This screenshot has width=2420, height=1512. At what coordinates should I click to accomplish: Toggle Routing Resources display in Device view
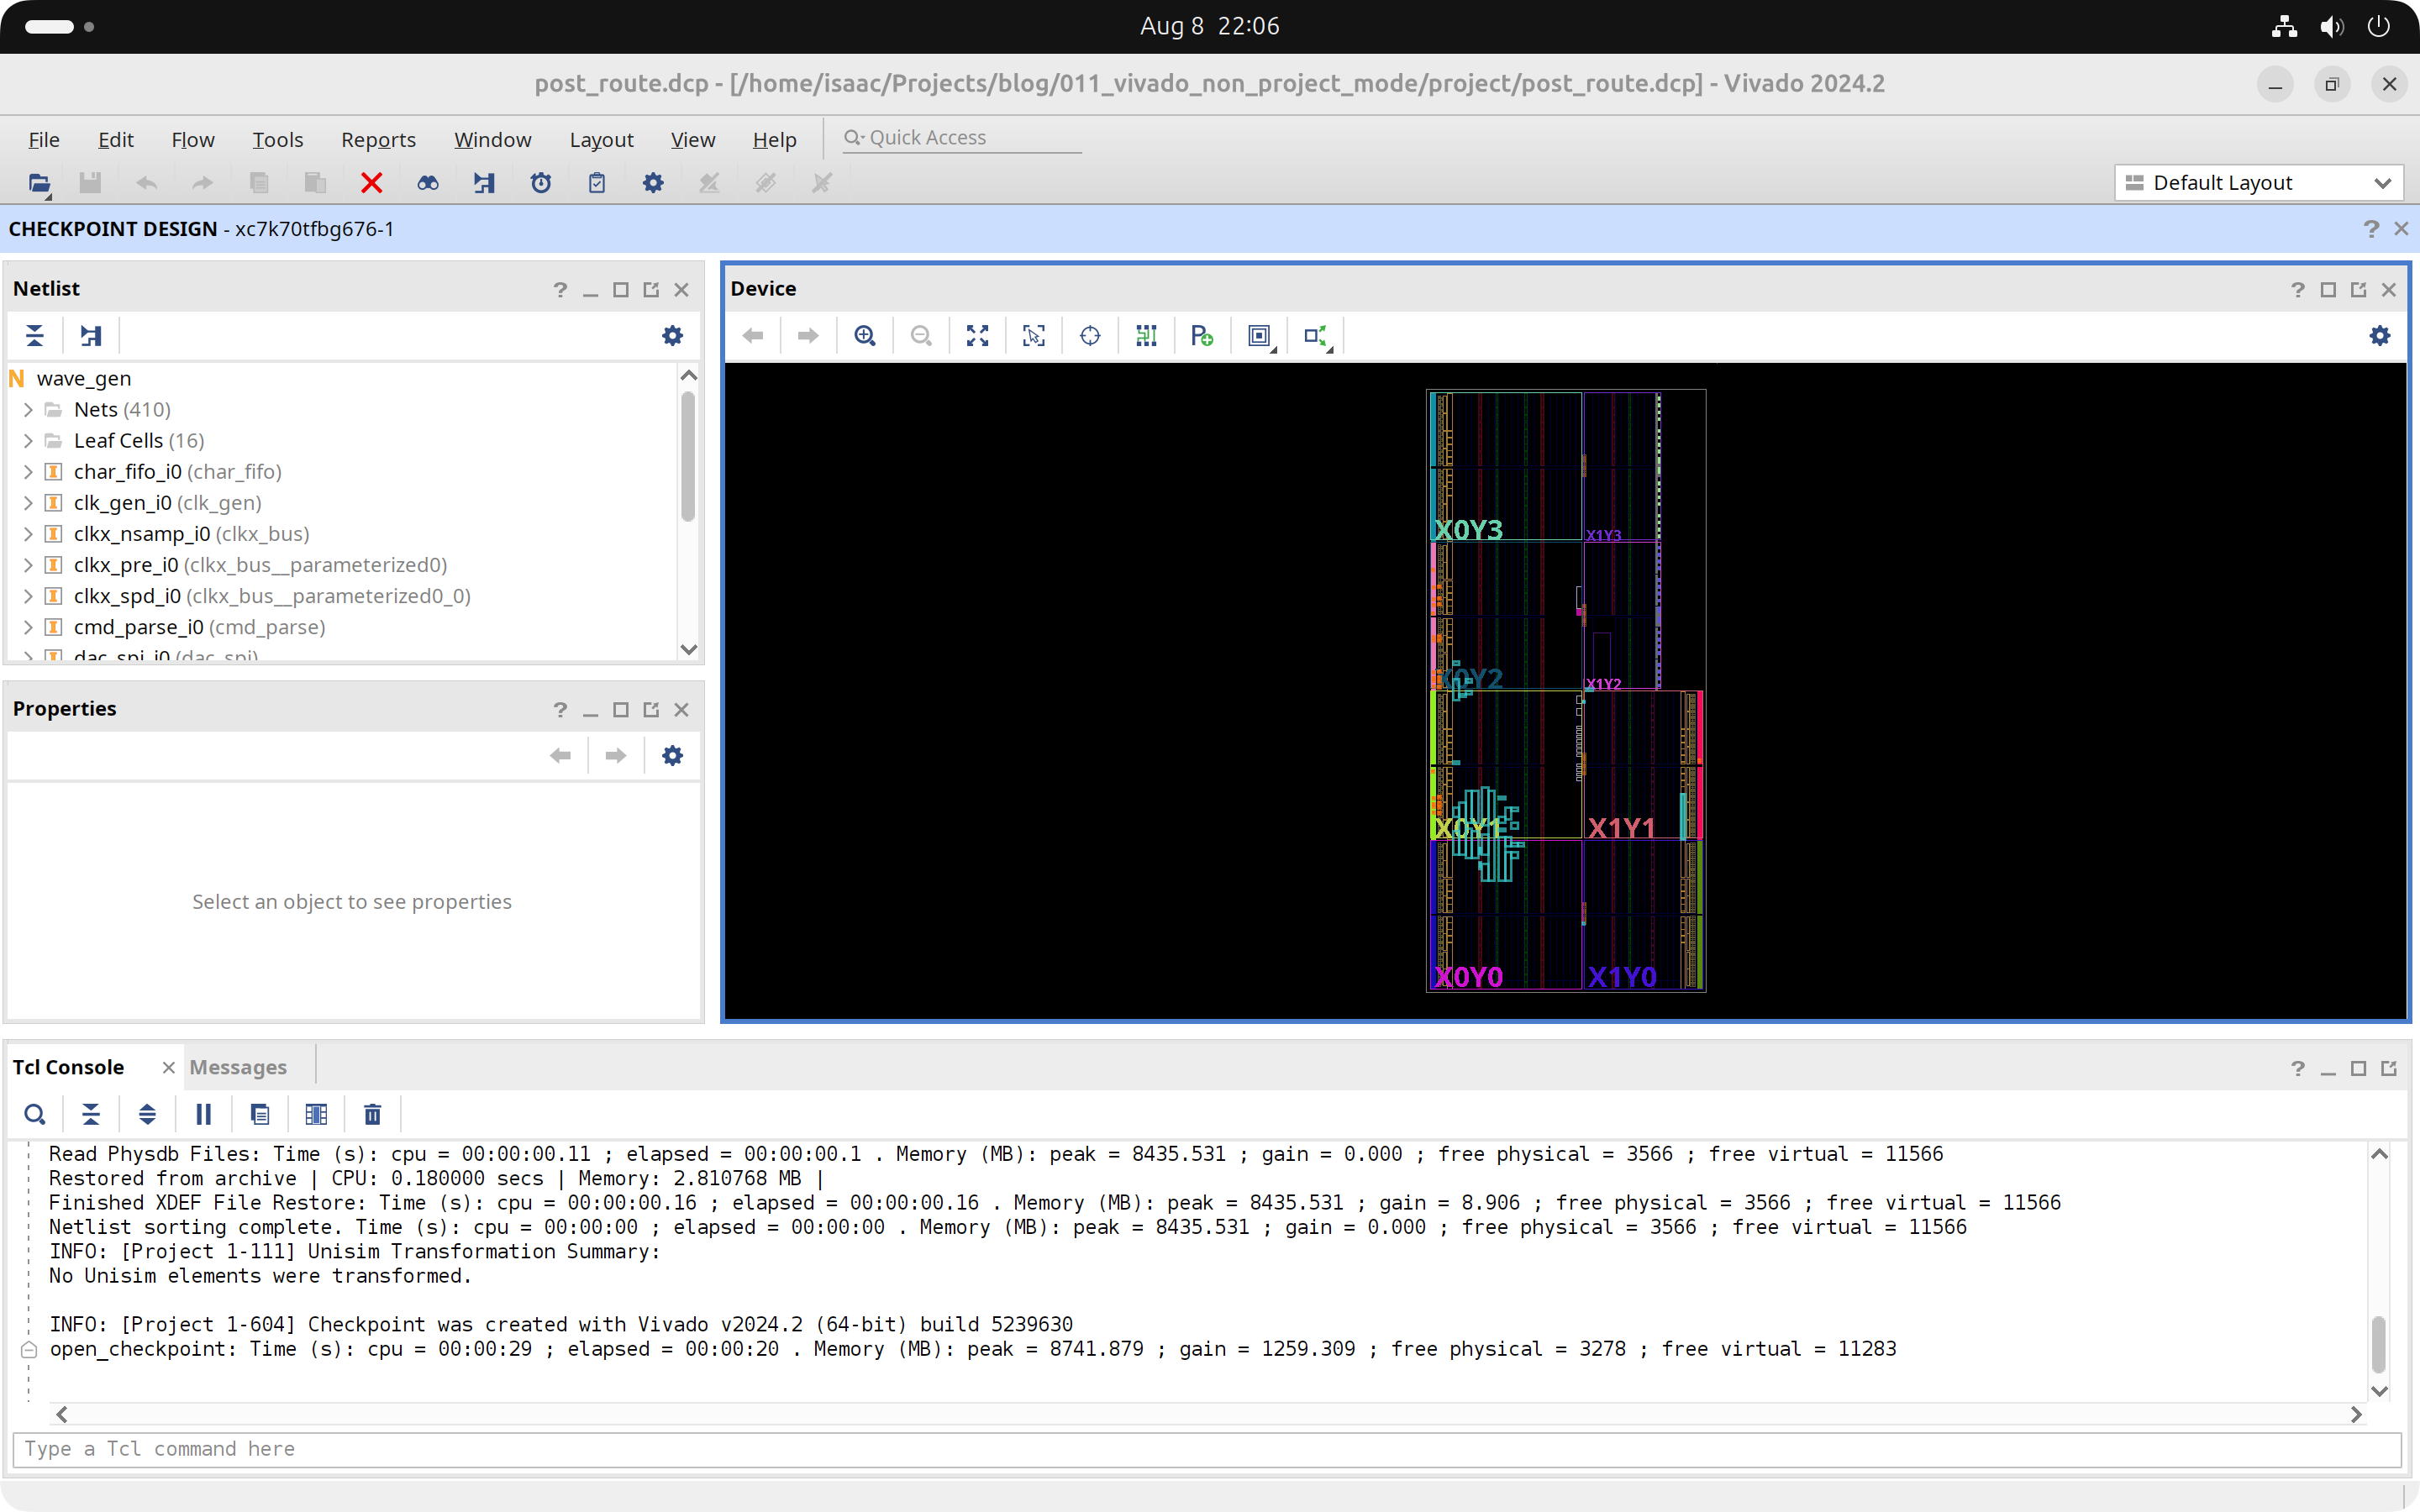pyautogui.click(x=1146, y=336)
